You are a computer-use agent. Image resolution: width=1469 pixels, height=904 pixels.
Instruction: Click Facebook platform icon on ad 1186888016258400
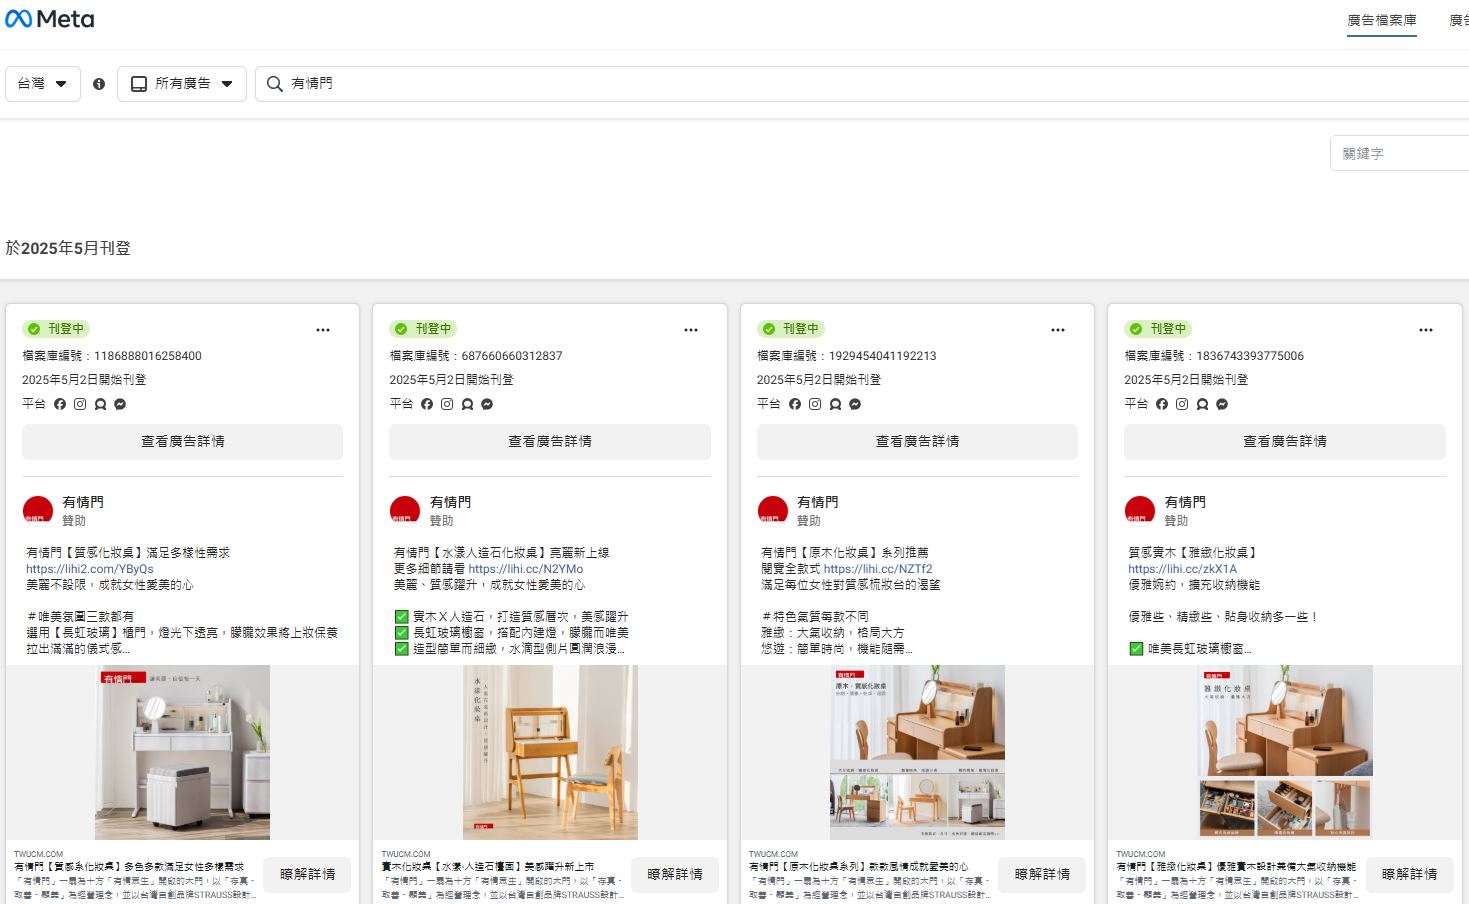point(60,404)
